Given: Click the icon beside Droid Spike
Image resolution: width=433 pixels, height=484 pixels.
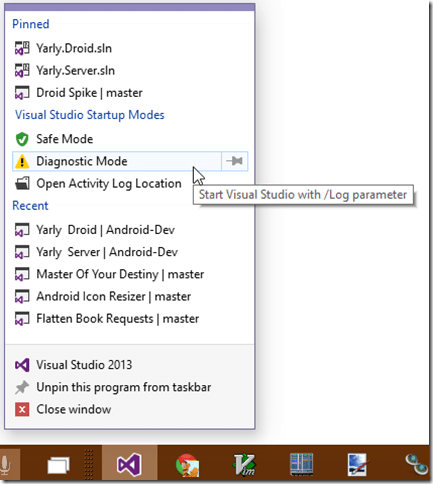Looking at the screenshot, I should tap(22, 93).
